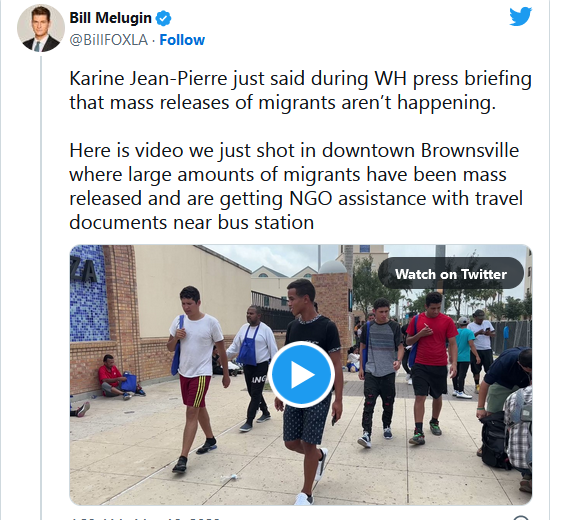Click the black backpack in video corner
575x520 pixels.
coord(496,440)
